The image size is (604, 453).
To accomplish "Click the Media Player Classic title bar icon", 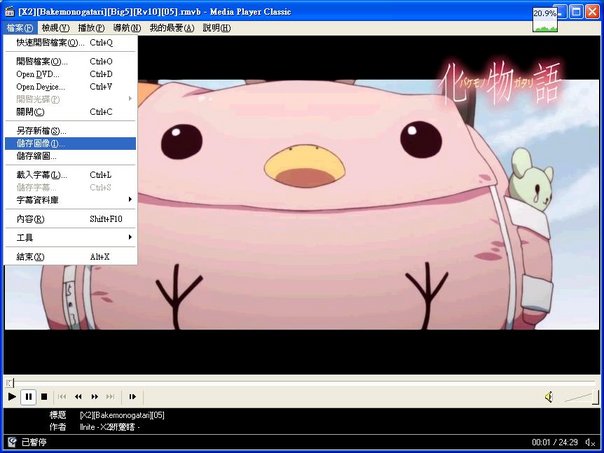I will click(x=9, y=12).
